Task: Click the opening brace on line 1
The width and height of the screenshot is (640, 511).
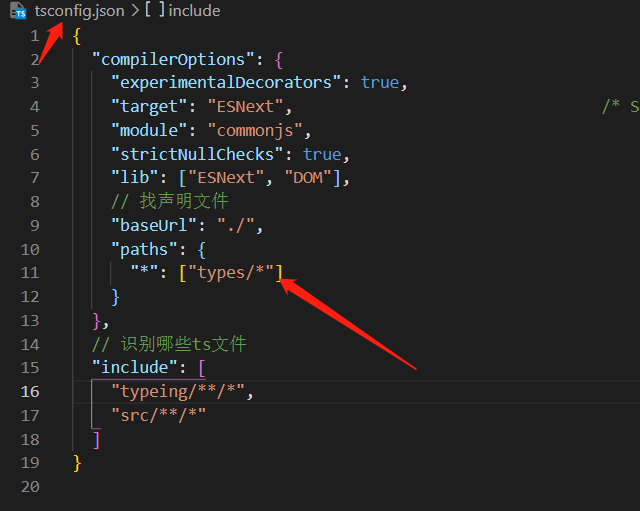Action: coord(77,36)
